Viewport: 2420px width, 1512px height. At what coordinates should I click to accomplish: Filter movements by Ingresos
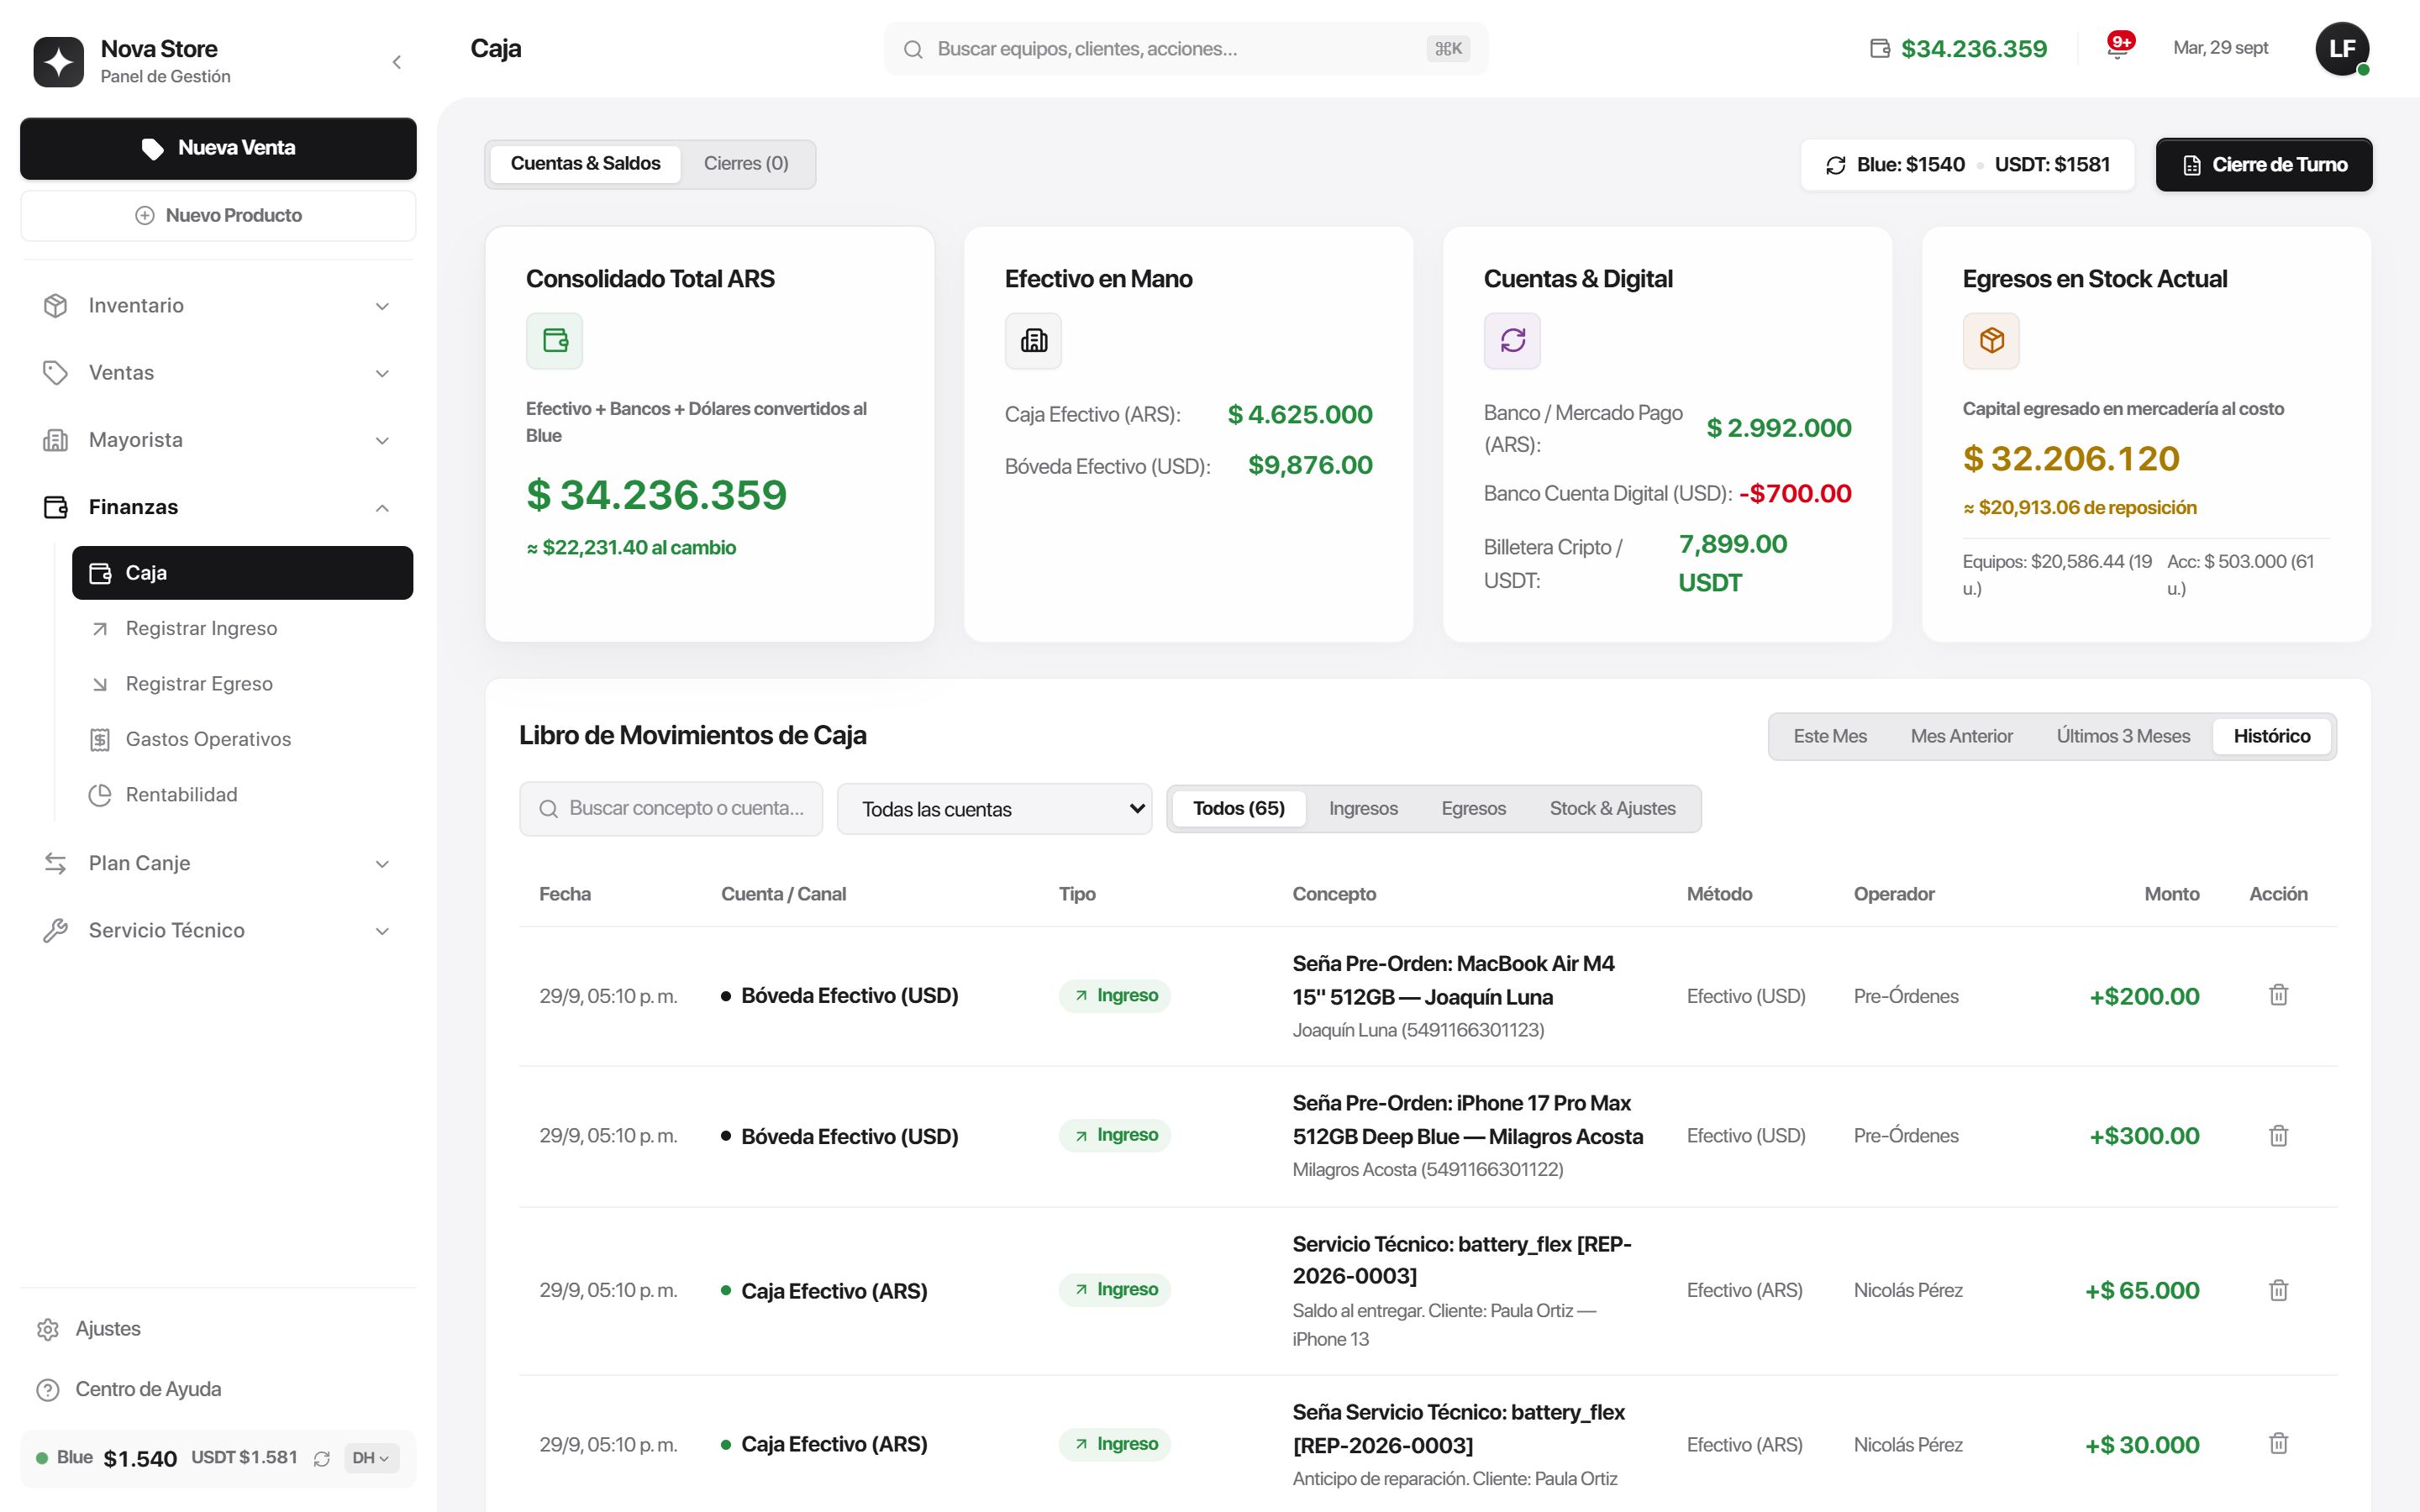pos(1363,808)
